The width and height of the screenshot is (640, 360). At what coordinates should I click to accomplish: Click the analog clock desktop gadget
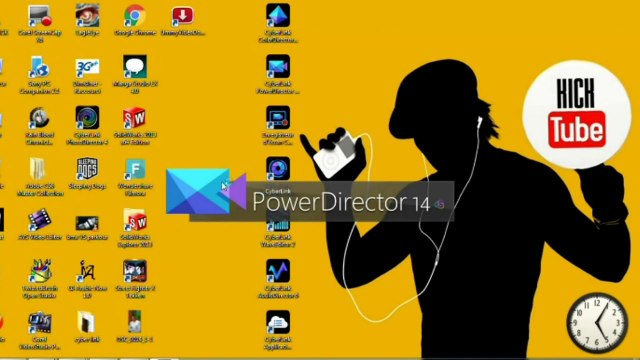597,322
